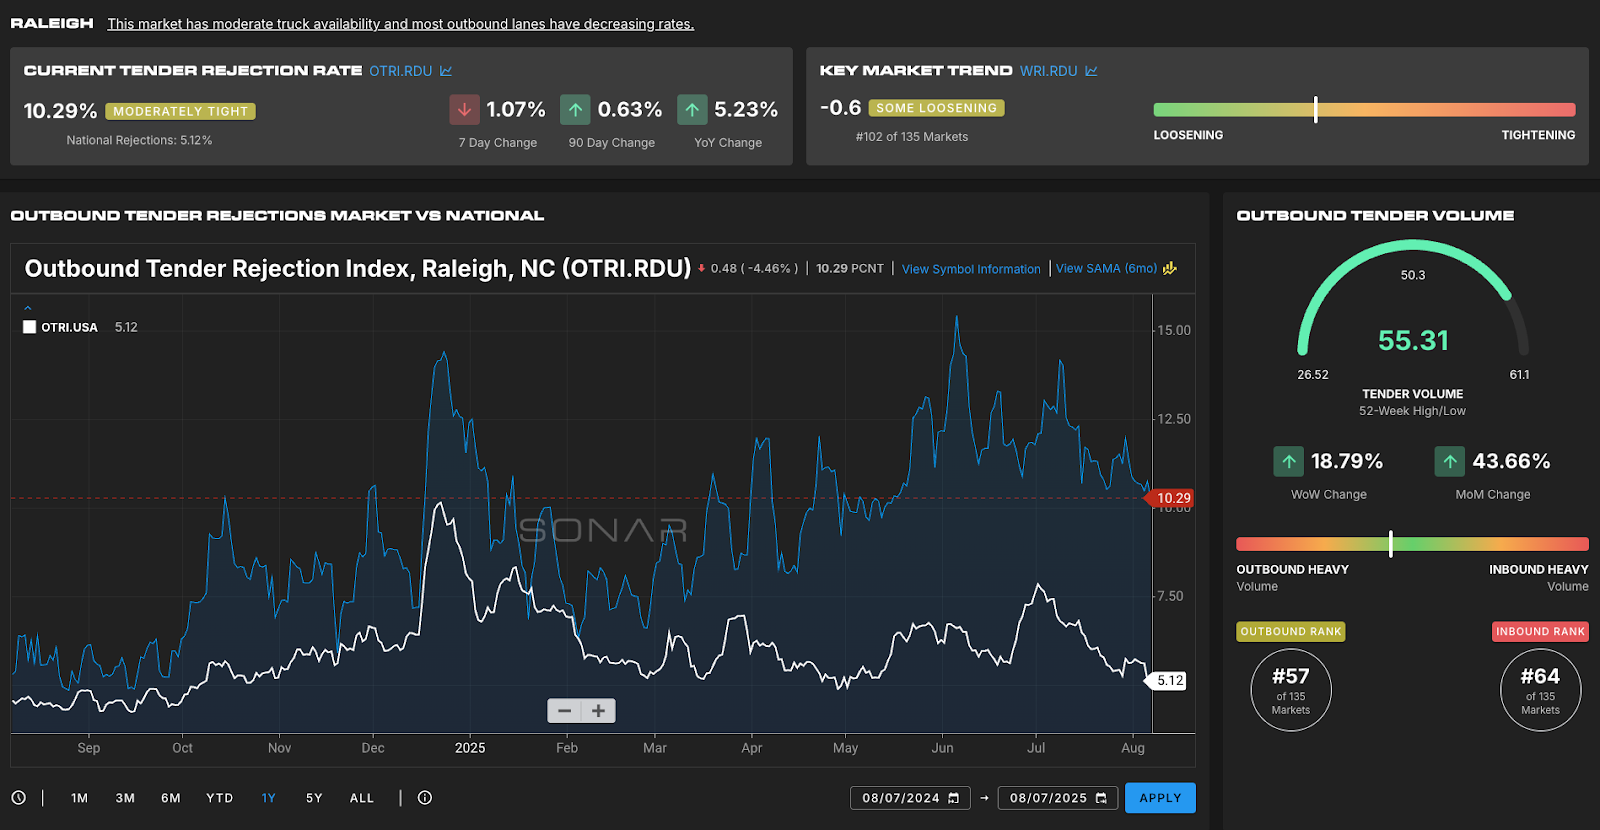
Task: Open chart icon next to WRI.RDU
Action: click(x=1091, y=71)
